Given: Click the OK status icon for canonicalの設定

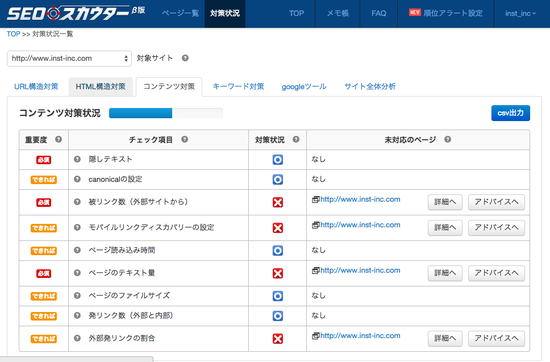Looking at the screenshot, I should point(277,180).
